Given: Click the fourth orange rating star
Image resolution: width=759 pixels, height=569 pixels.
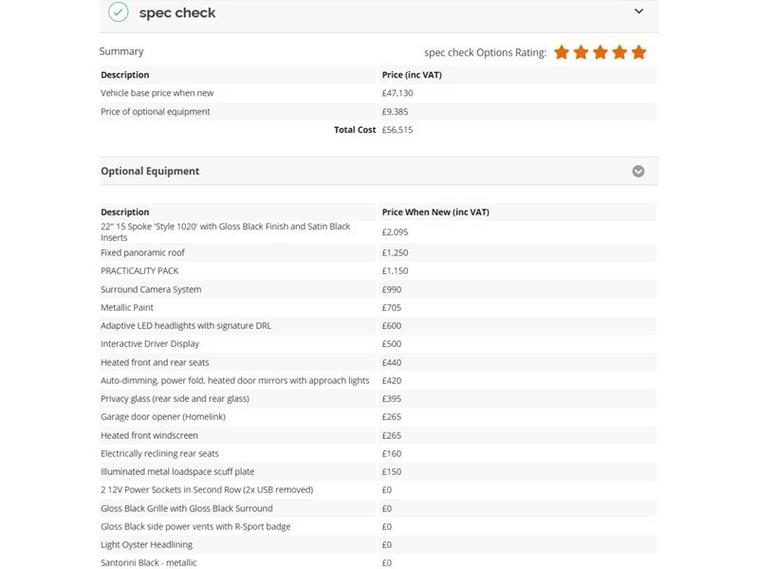Looking at the screenshot, I should [x=620, y=52].
